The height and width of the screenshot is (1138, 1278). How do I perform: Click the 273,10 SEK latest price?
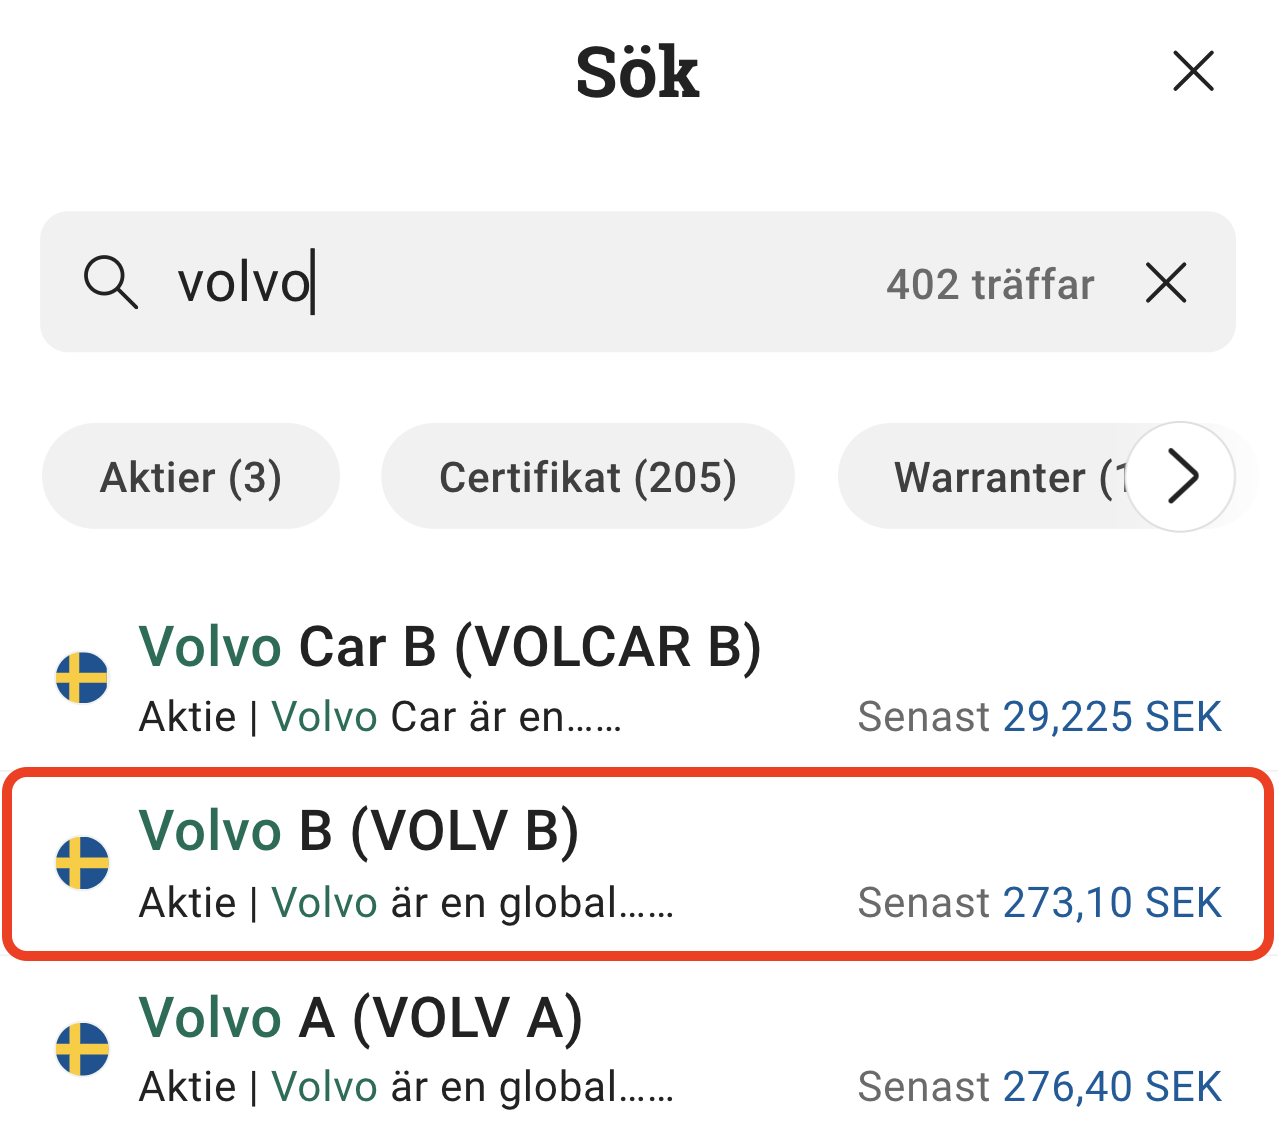click(x=1111, y=903)
